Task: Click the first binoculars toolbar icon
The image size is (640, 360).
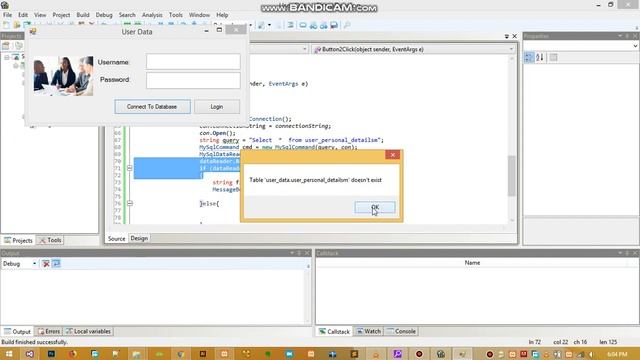Action: tap(313, 25)
